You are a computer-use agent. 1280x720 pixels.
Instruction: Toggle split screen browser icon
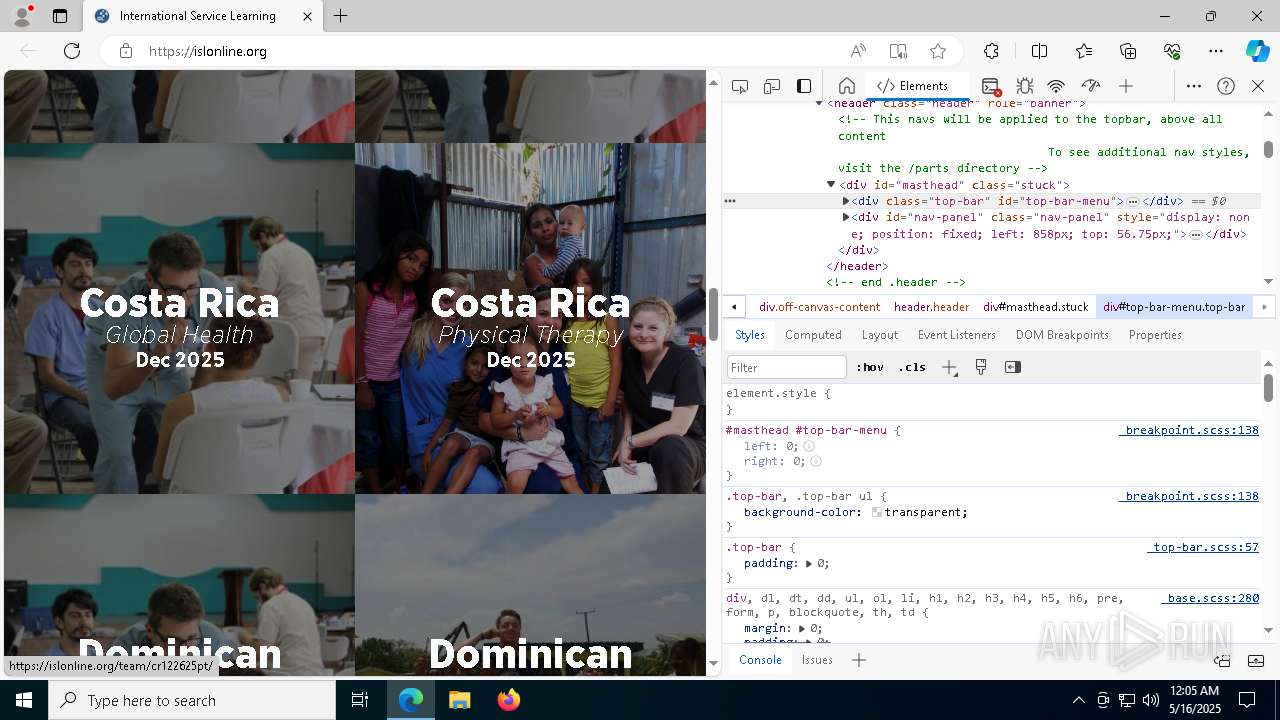[1039, 51]
